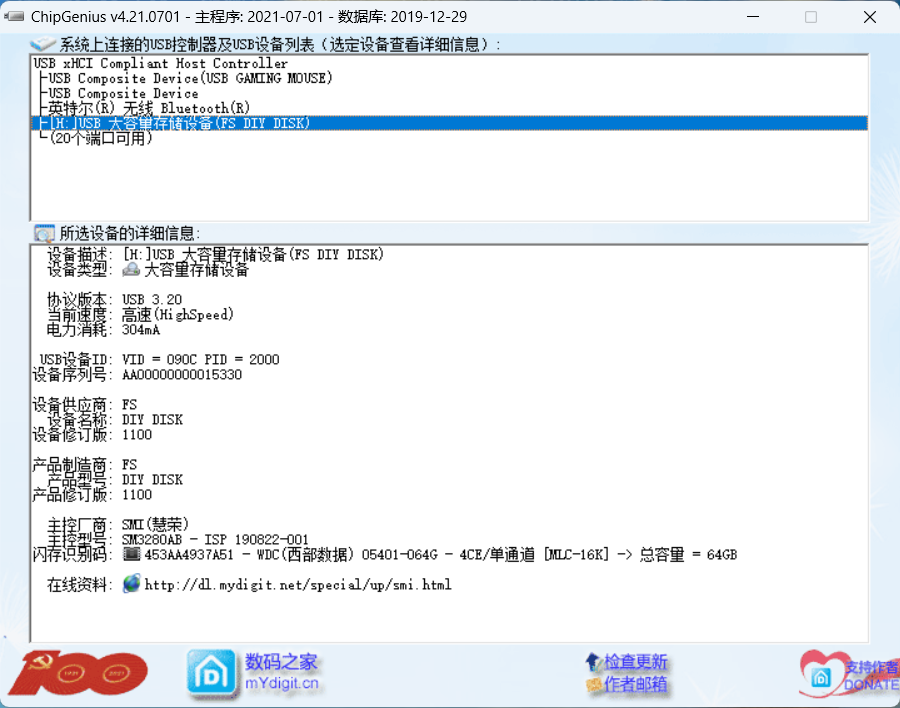900x708 pixels.
Task: Open the mYdigit house logo icon
Action: [x=211, y=673]
